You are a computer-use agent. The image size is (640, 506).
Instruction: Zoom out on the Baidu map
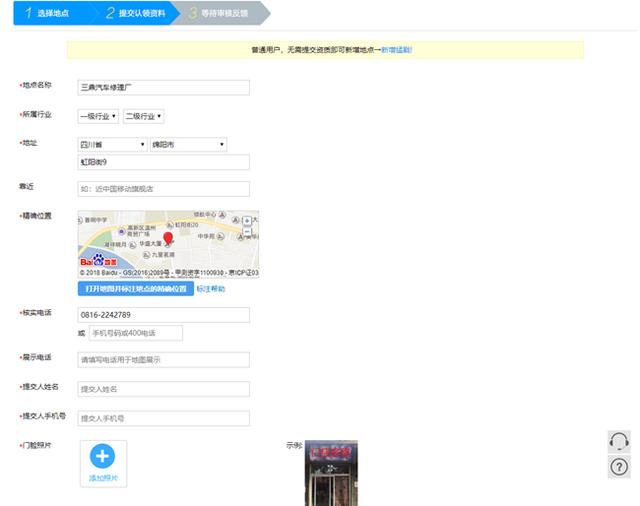point(247,232)
